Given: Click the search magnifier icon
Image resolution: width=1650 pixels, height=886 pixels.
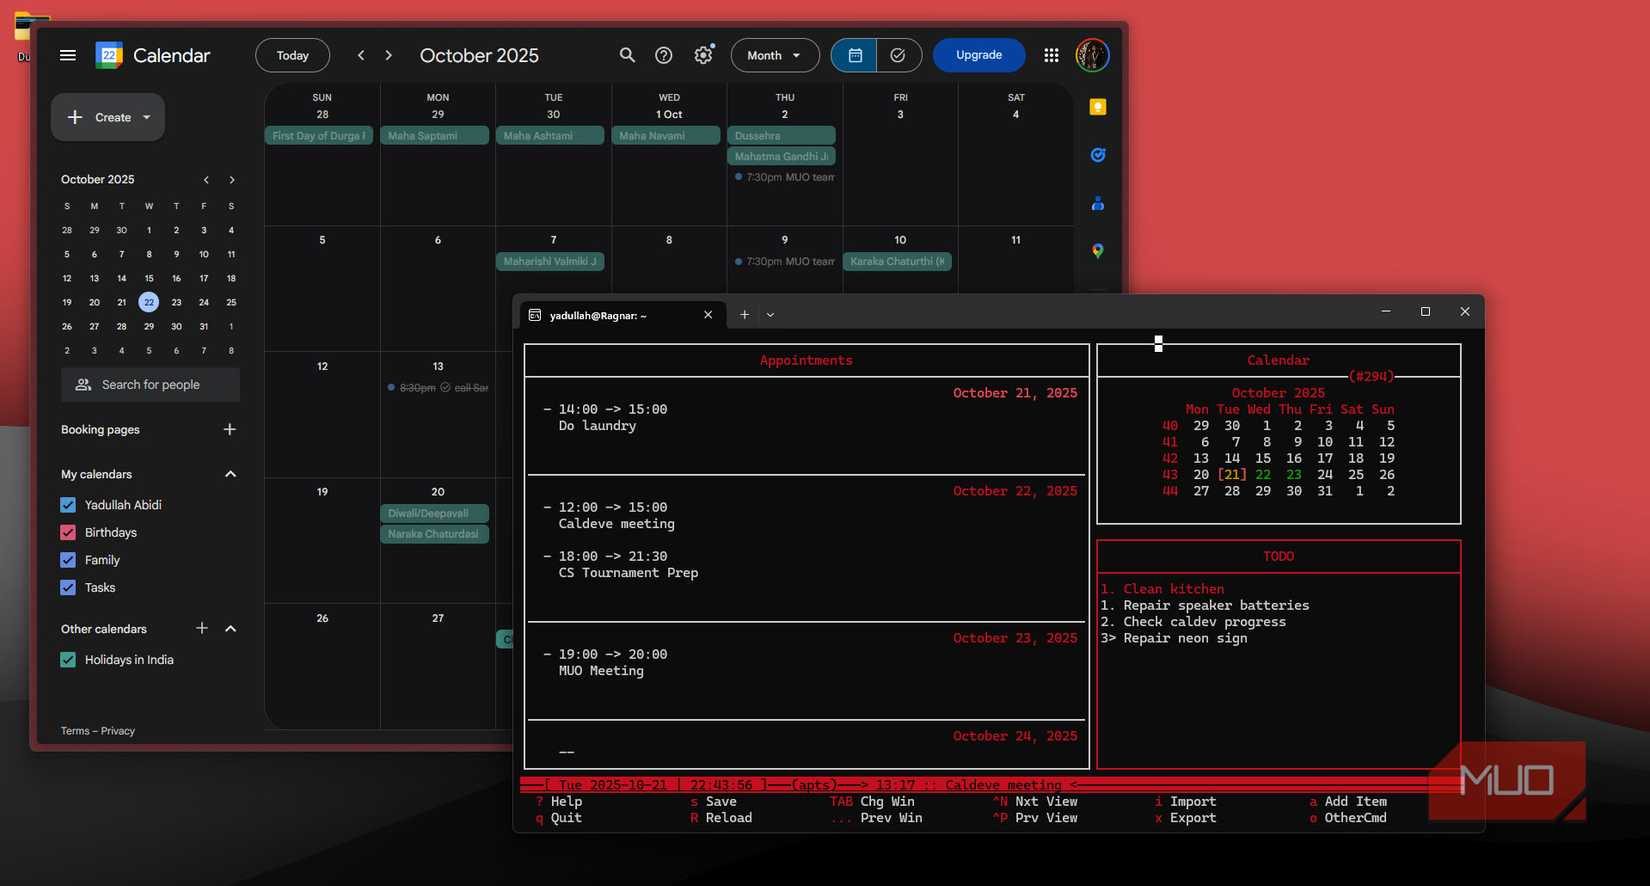Looking at the screenshot, I should coord(627,55).
